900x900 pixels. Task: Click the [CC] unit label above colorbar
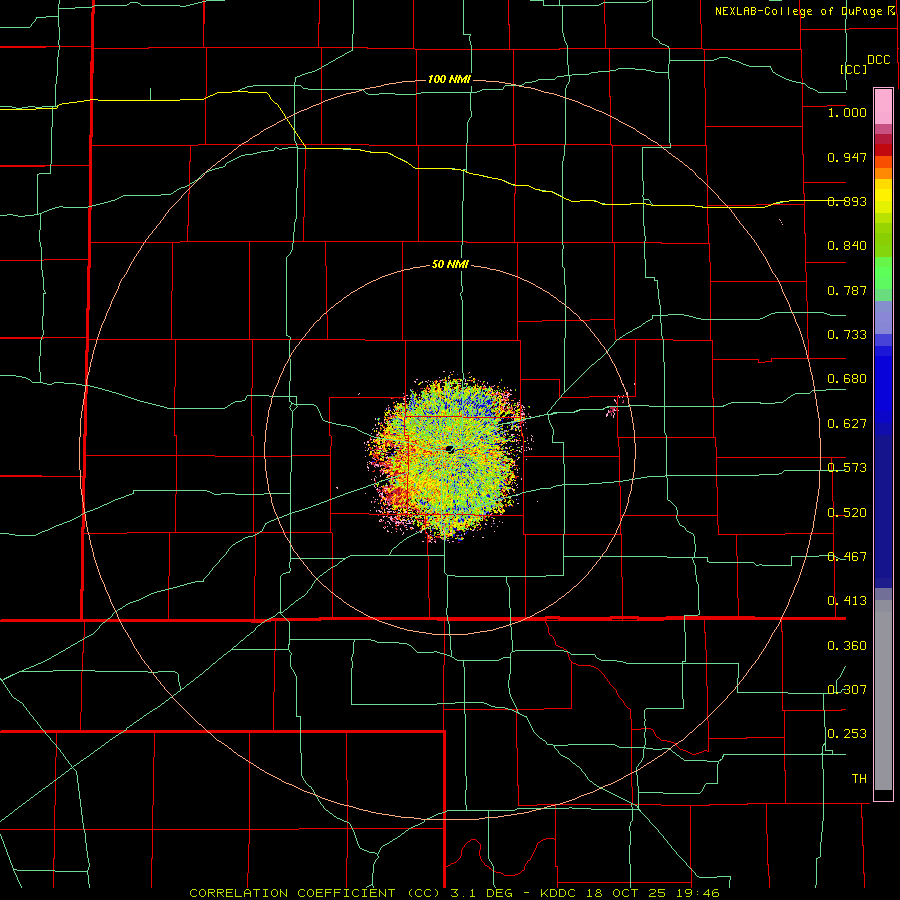[x=854, y=69]
